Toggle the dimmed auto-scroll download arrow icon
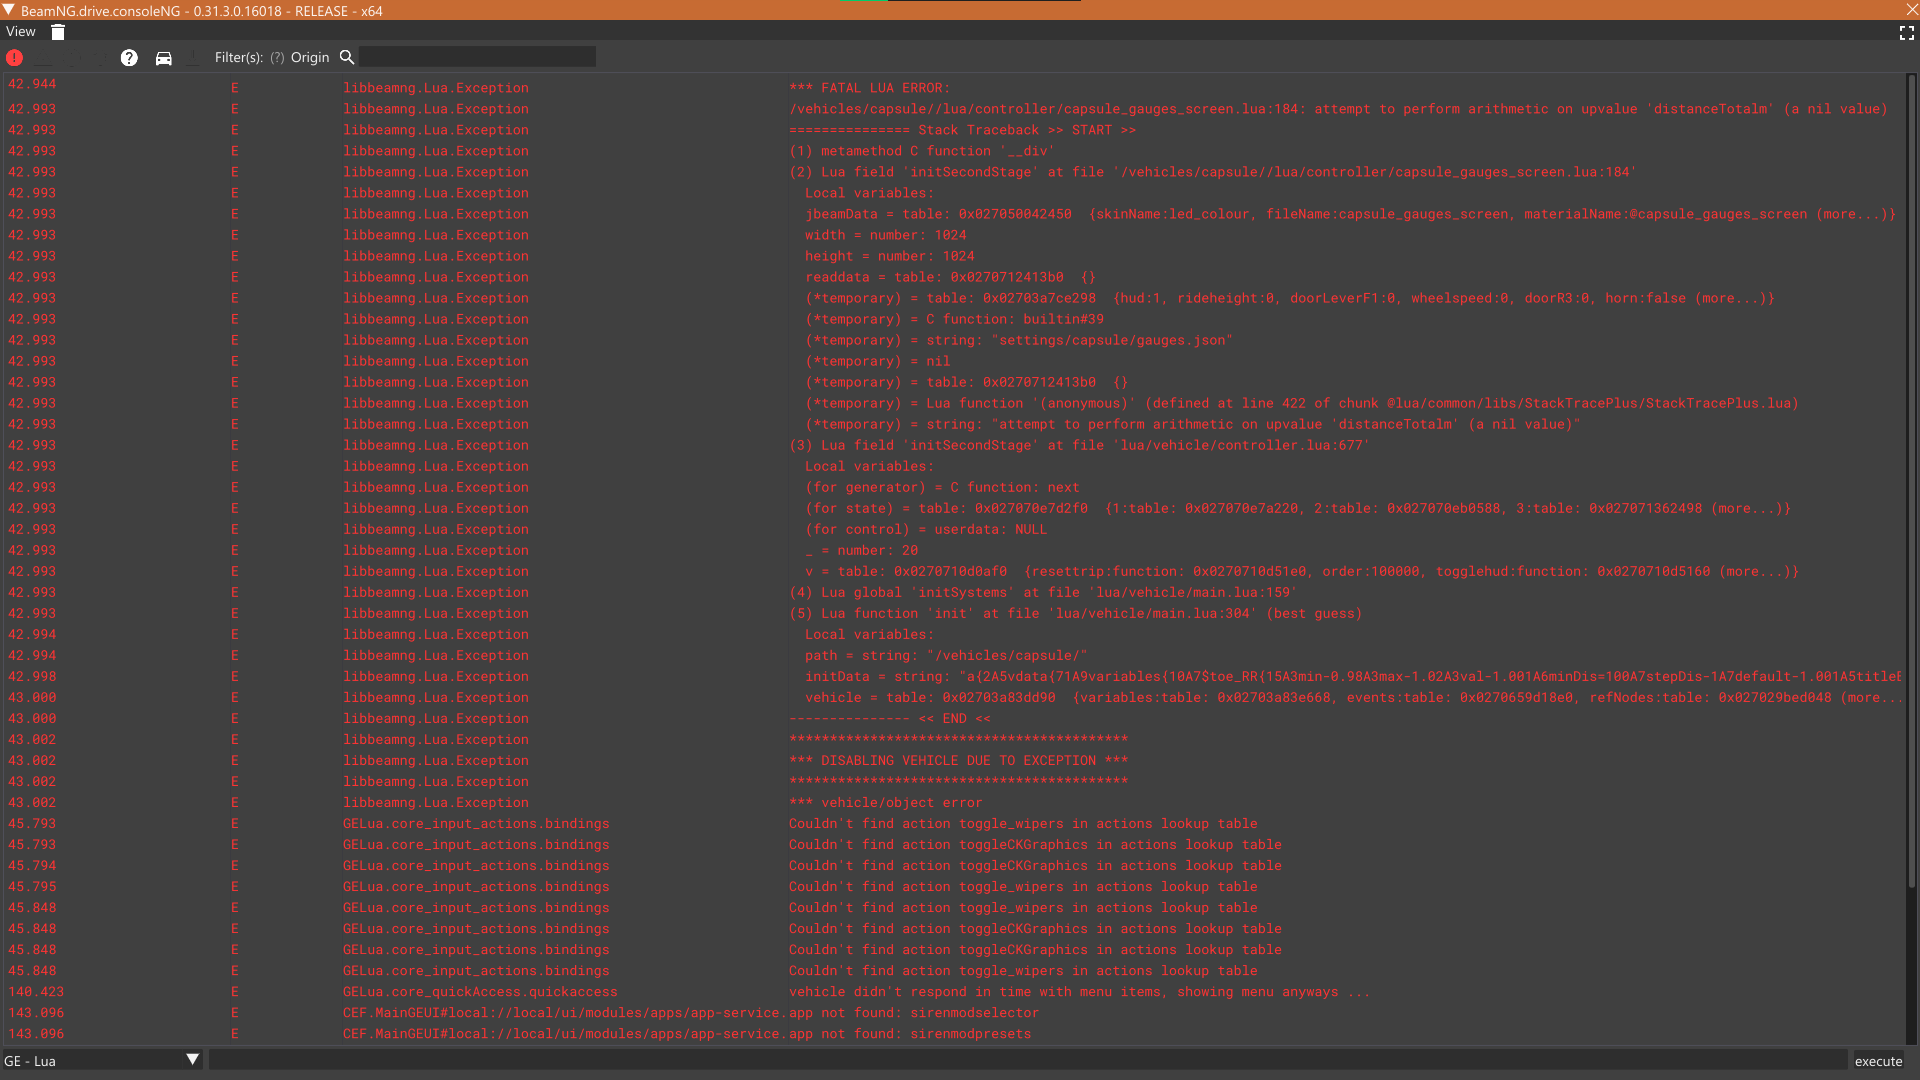 [x=193, y=58]
